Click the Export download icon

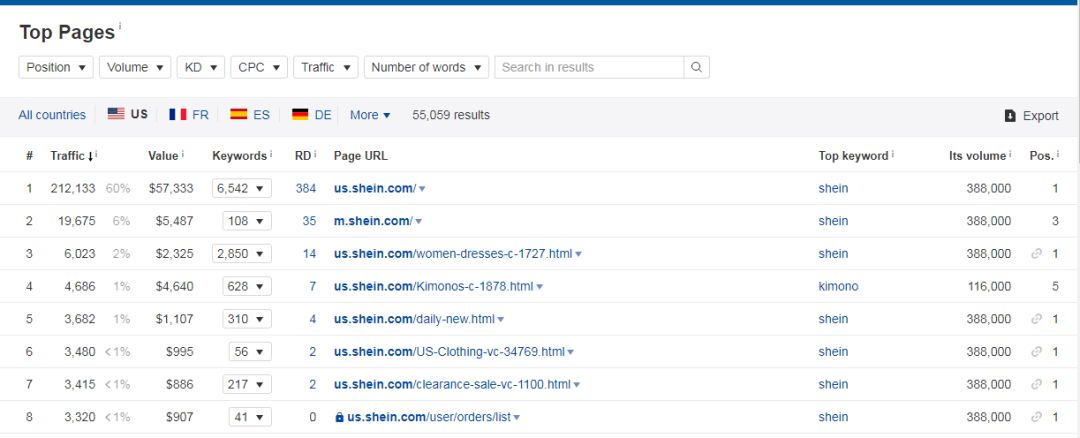[x=1010, y=116]
